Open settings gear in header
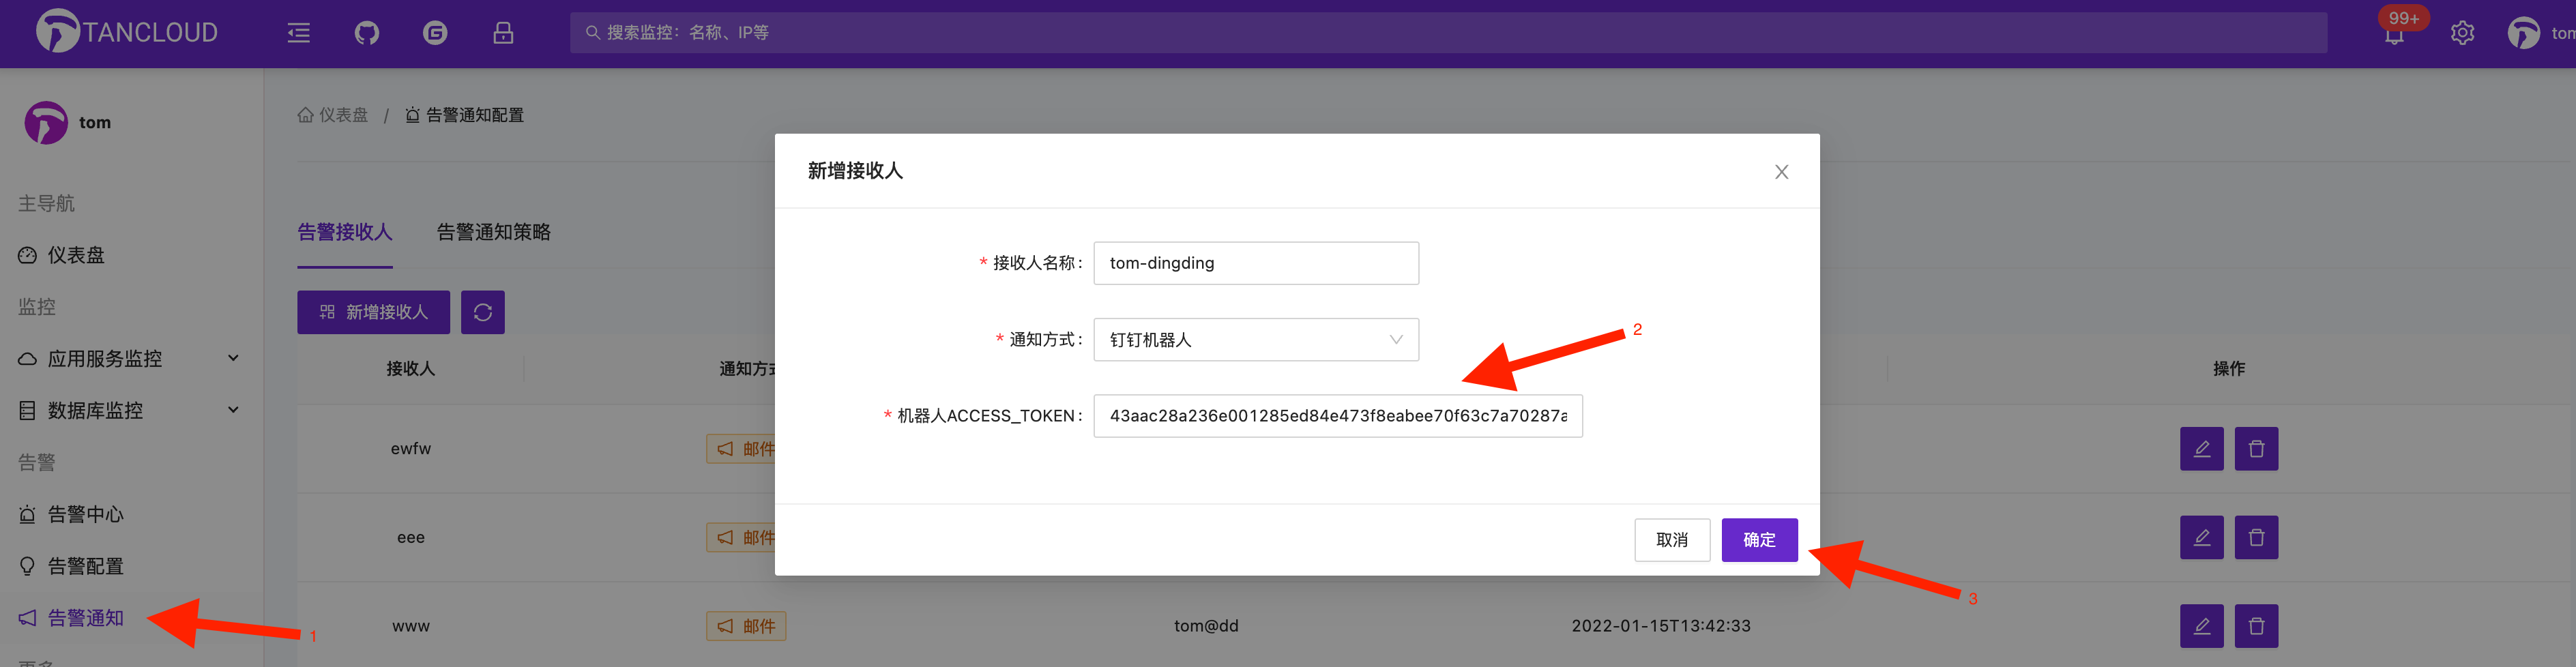2576x667 pixels. (x=2462, y=33)
